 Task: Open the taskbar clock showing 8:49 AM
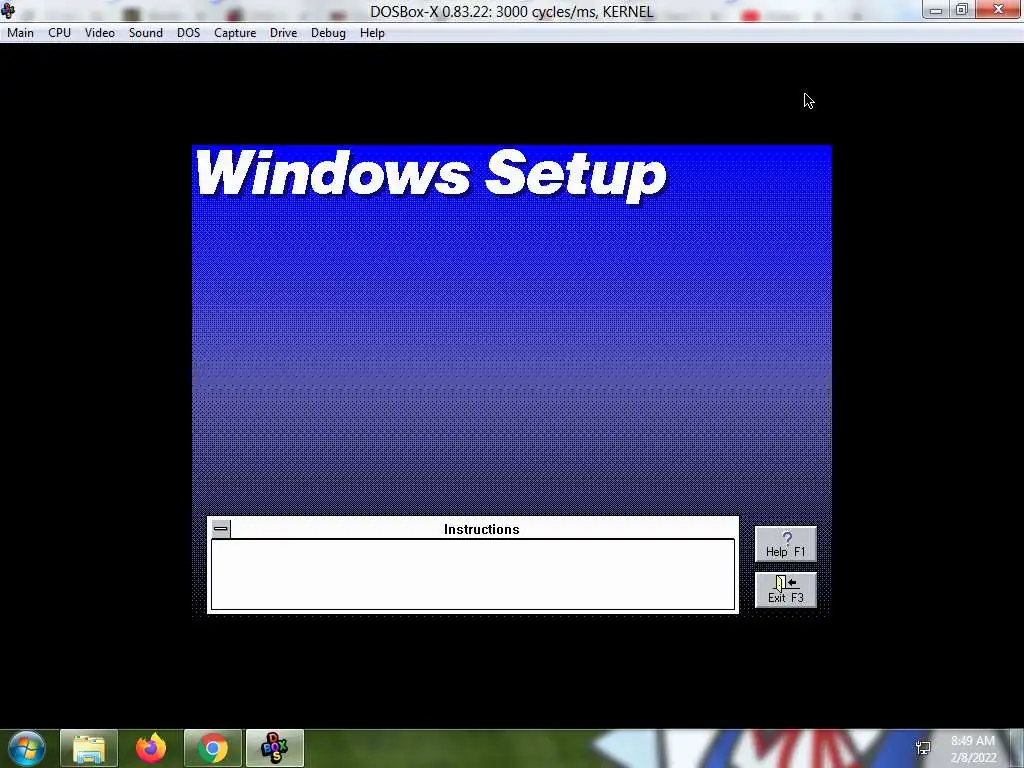click(973, 749)
